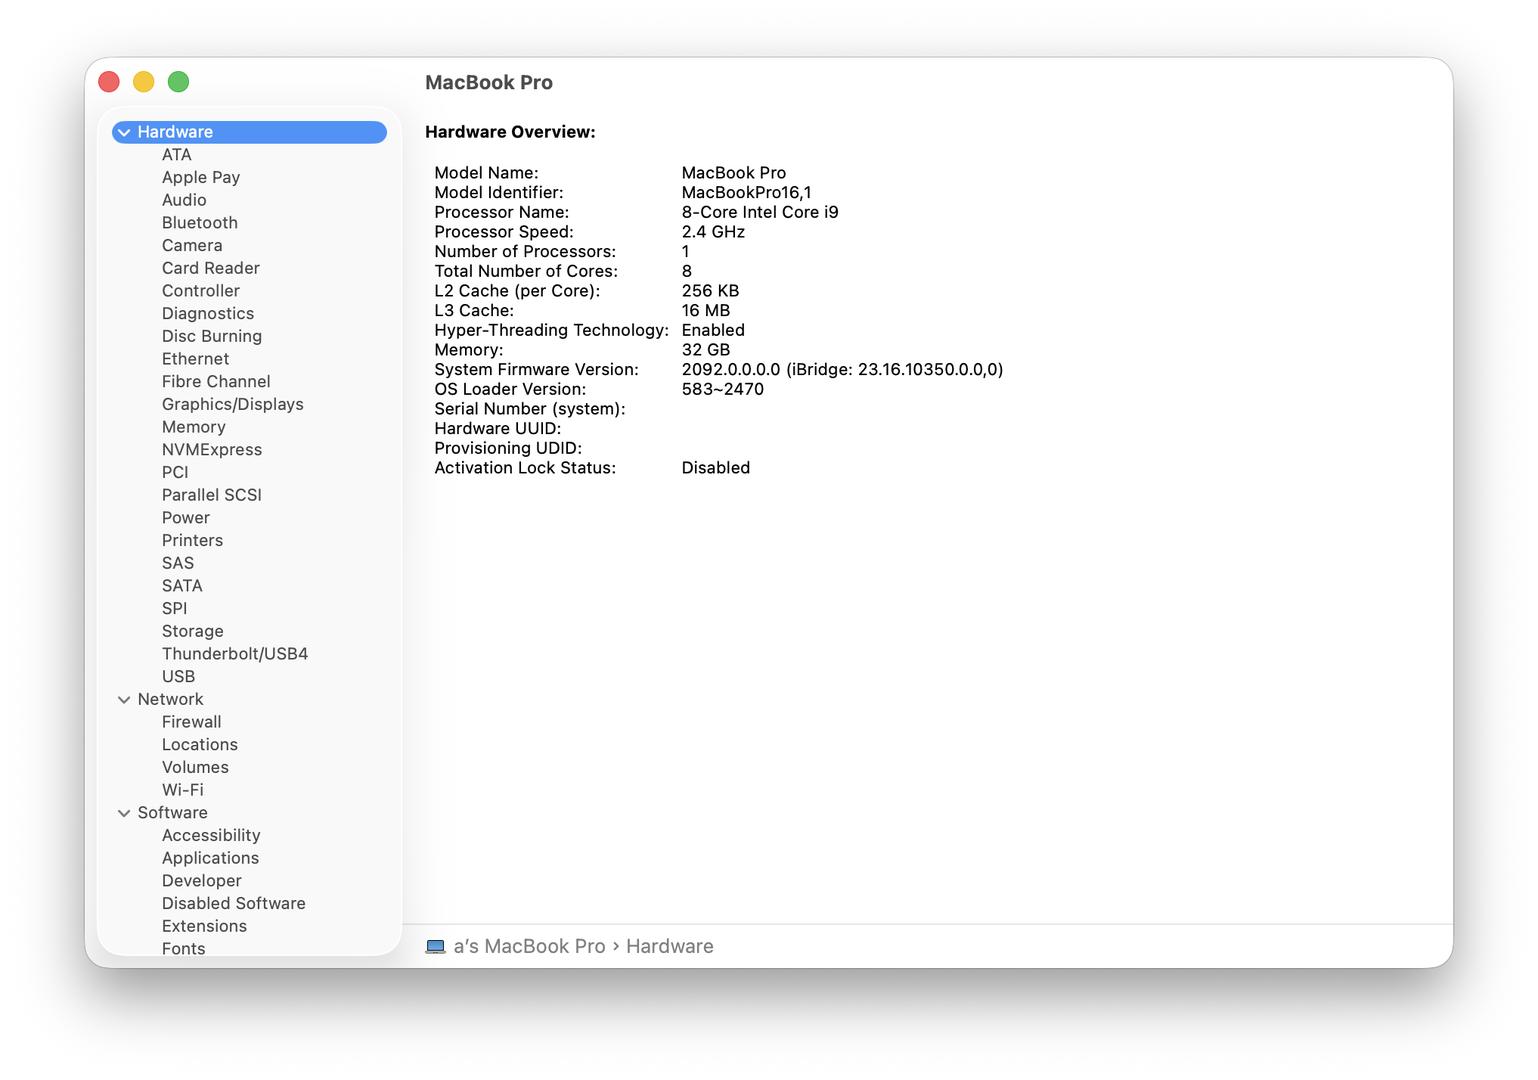Show the Memory hardware details

pyautogui.click(x=193, y=427)
